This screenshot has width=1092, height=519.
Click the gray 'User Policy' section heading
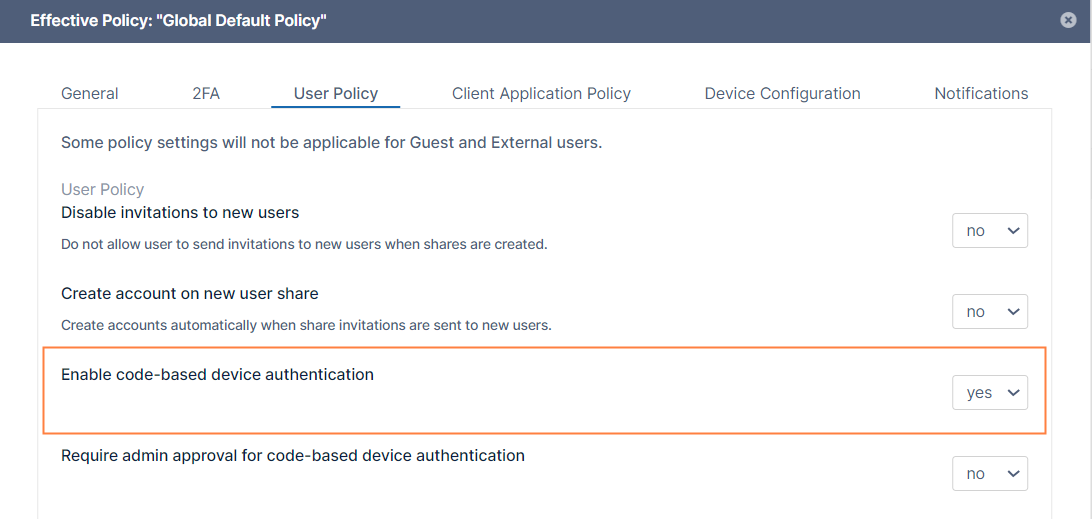pyautogui.click(x=102, y=189)
